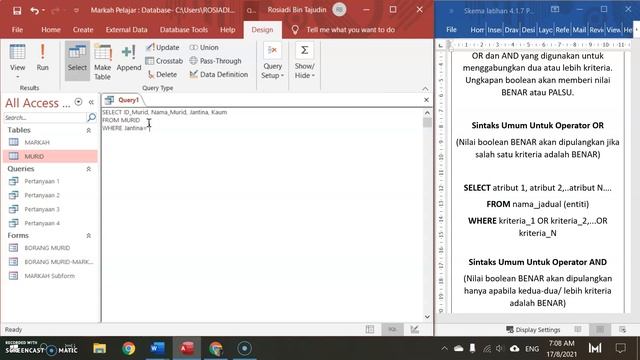Screen dimensions: 640x360
Task: Click the Undo arrow in Access
Action: pos(34,10)
